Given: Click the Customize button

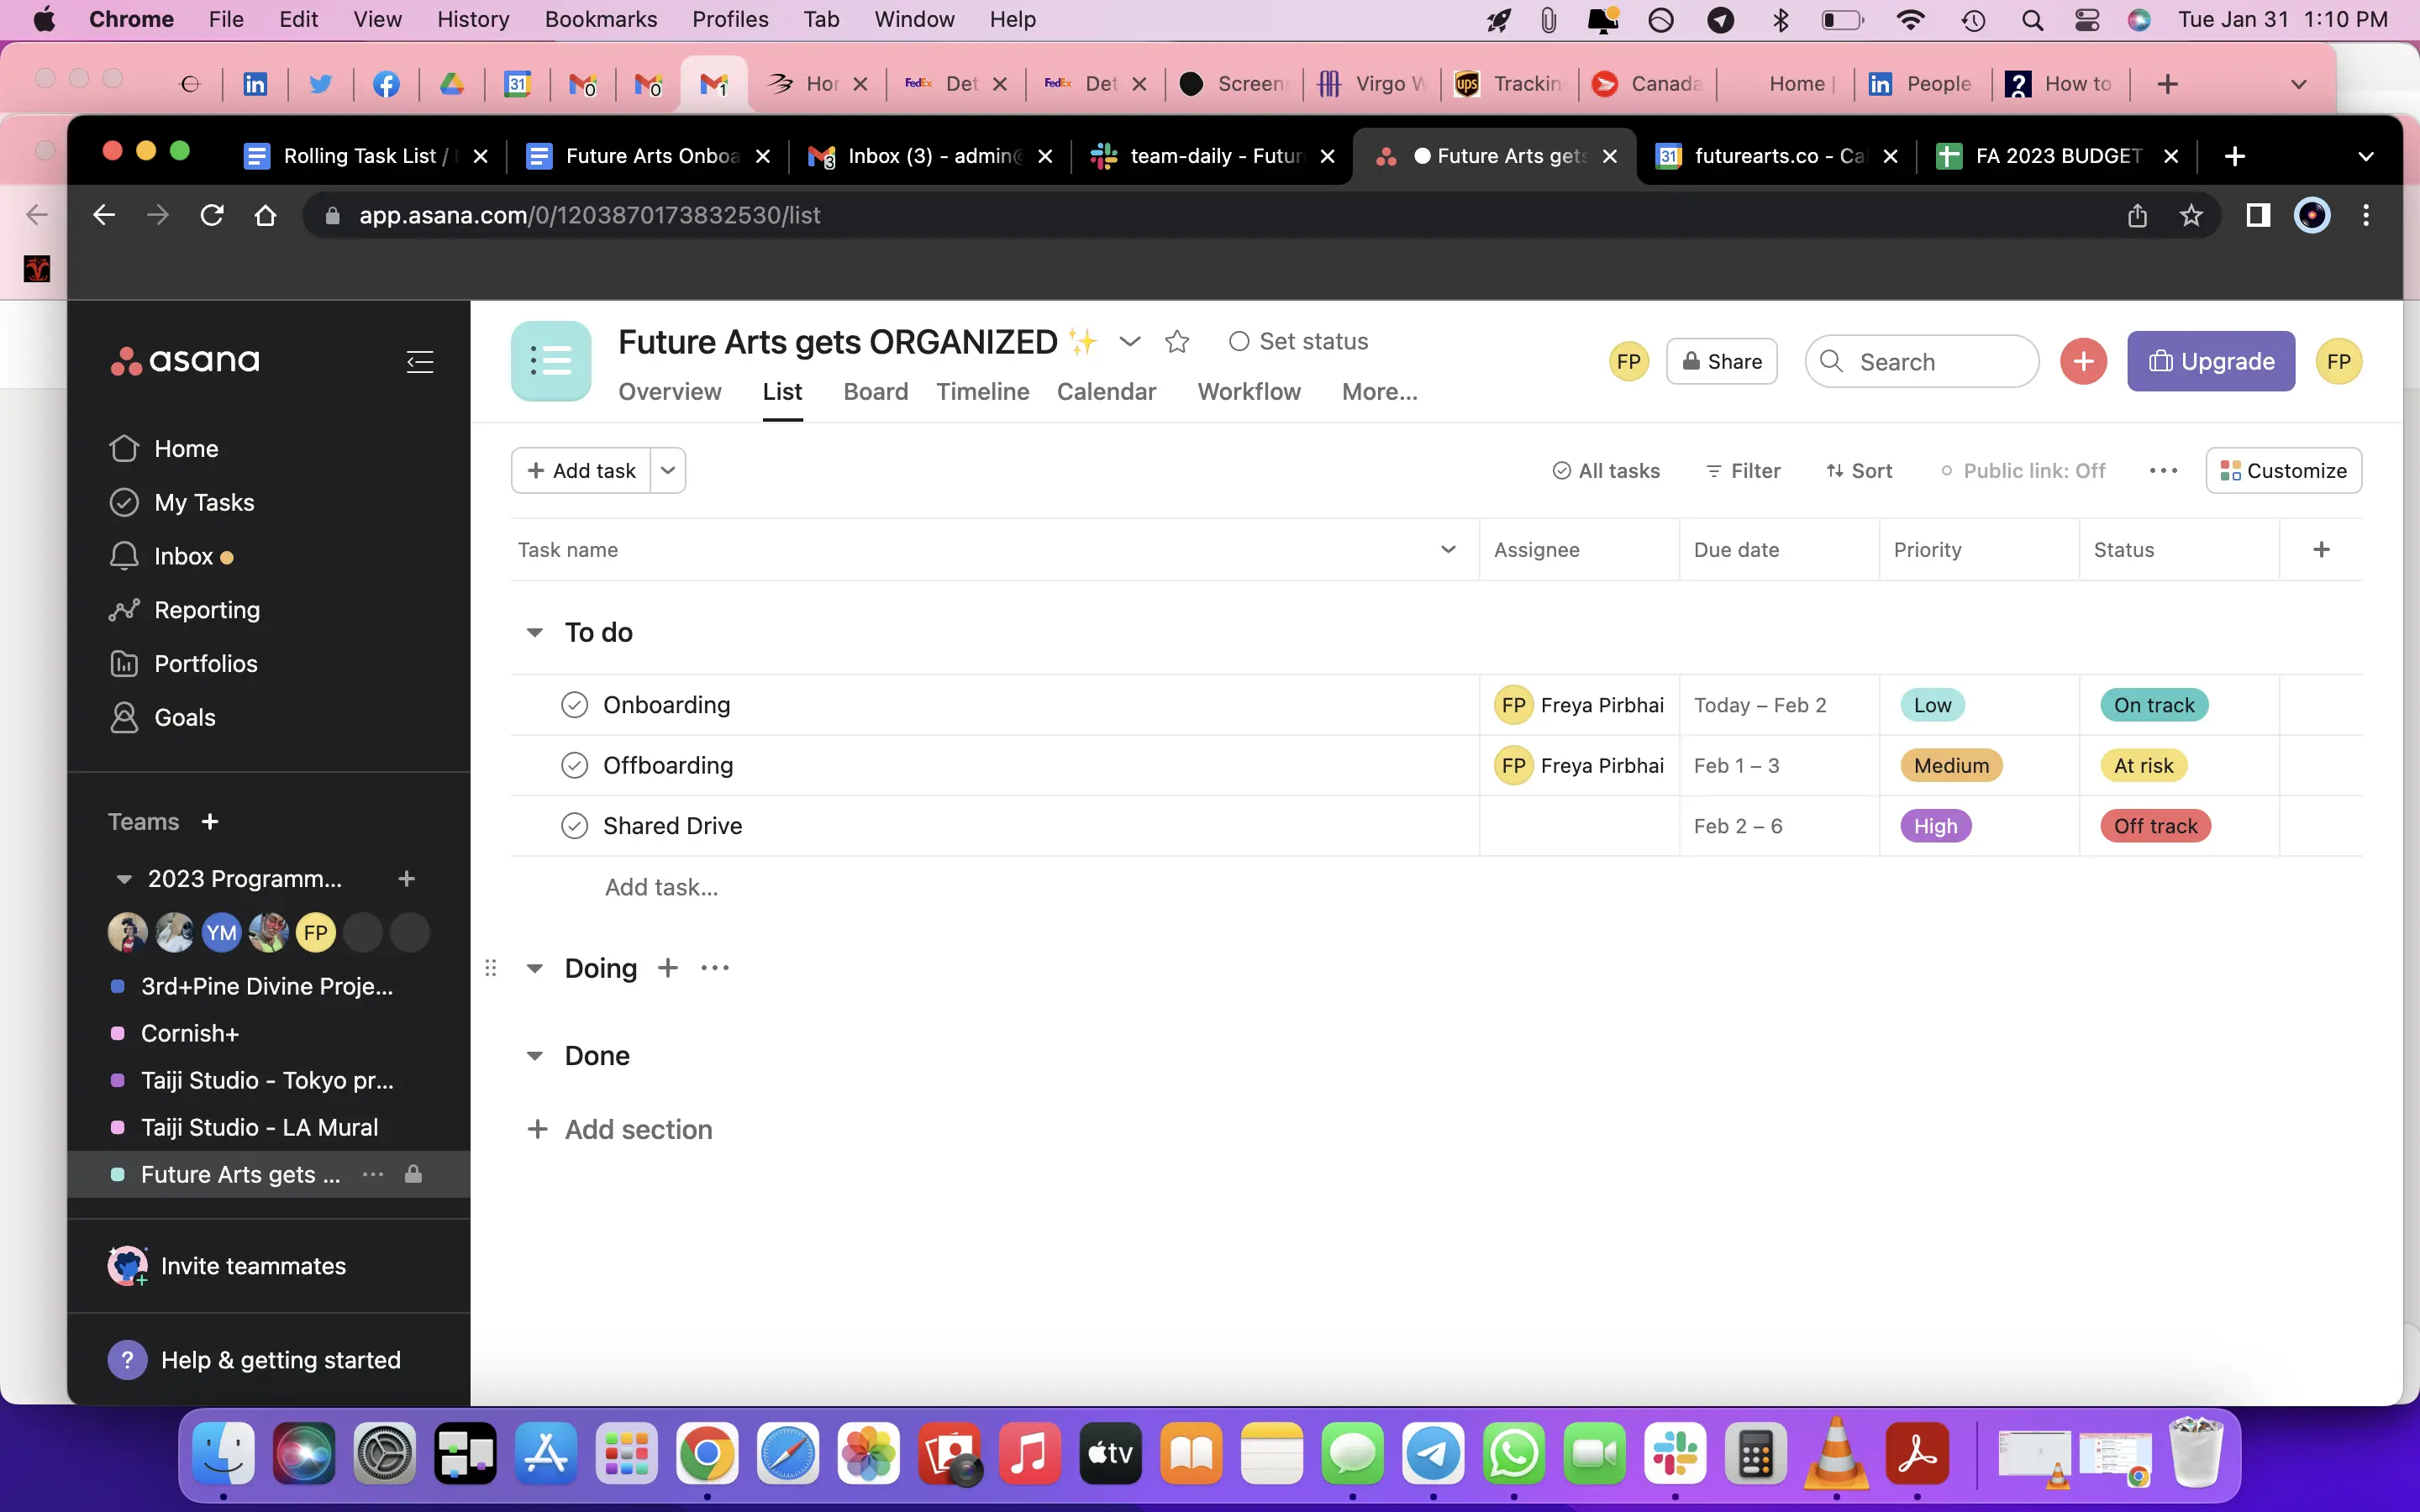Looking at the screenshot, I should (2283, 470).
